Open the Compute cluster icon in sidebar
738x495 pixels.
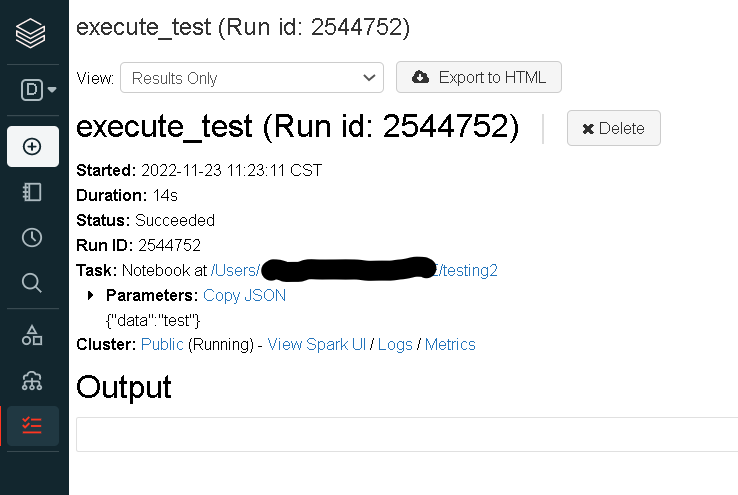coord(32,380)
